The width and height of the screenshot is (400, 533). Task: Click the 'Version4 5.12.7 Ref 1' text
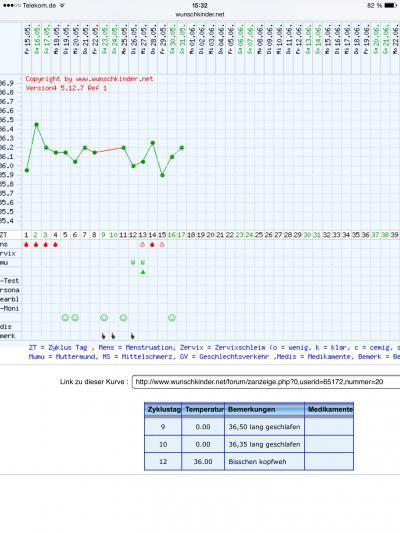[66, 88]
